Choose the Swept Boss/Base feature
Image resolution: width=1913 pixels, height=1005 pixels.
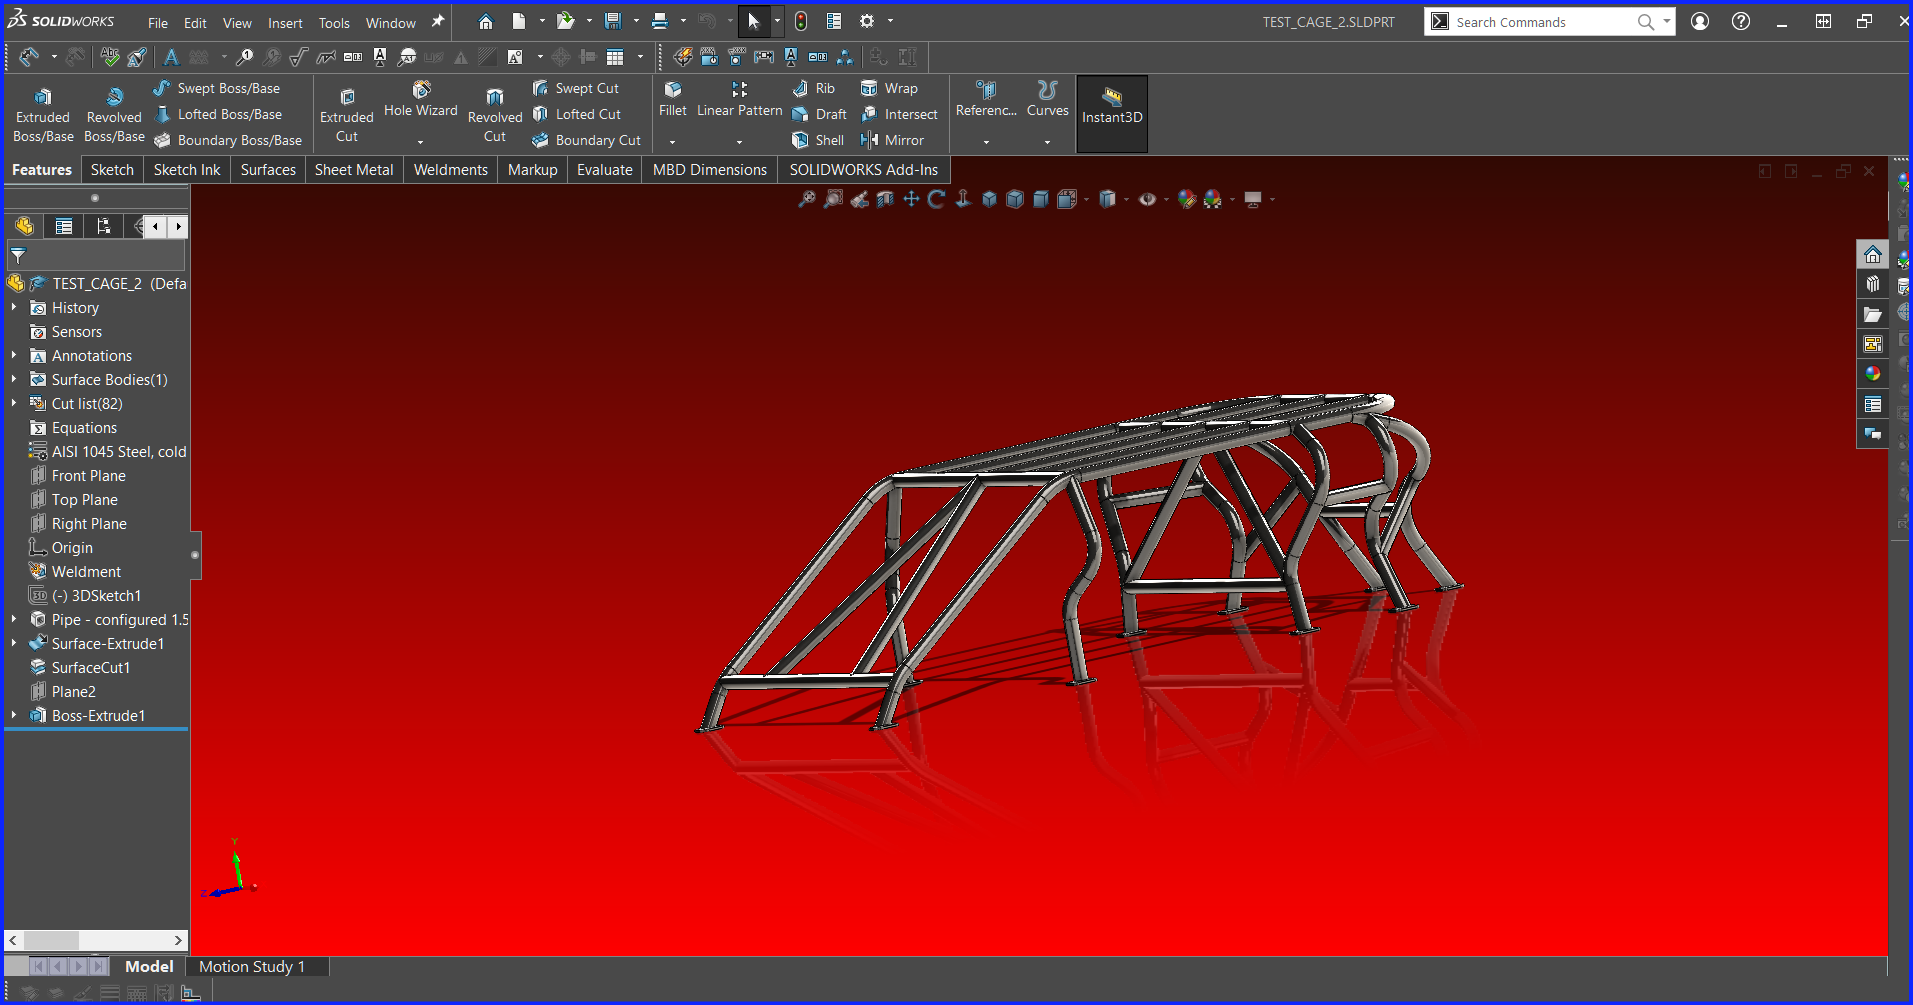pos(217,88)
